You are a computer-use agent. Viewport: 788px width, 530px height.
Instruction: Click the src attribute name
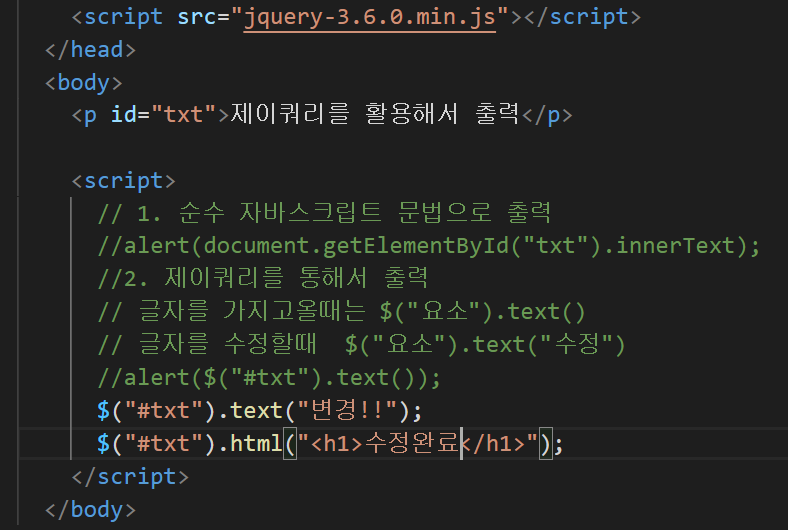coord(197,17)
